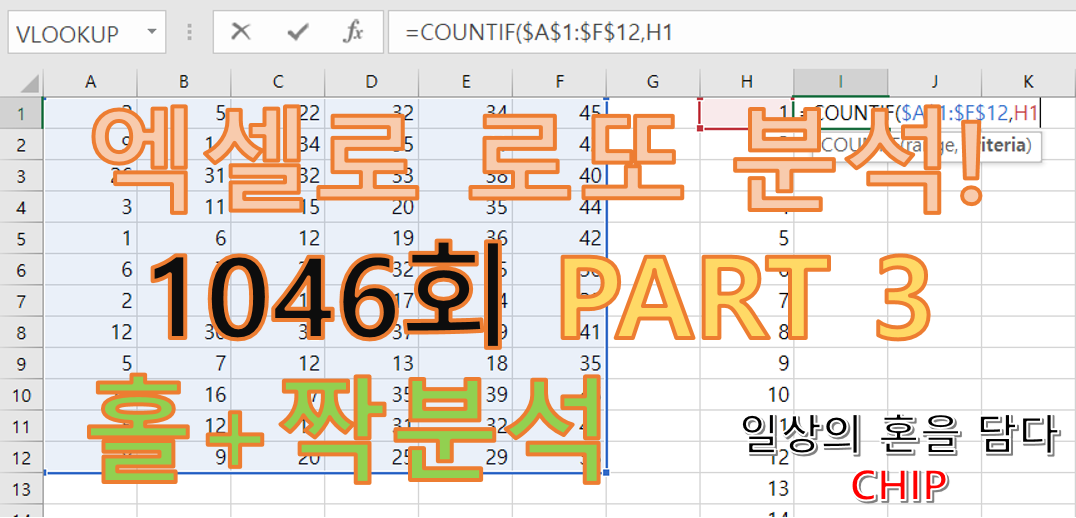Click inside the formula bar COUNTIF text
Viewport: 1076px width, 518px height.
tap(539, 32)
